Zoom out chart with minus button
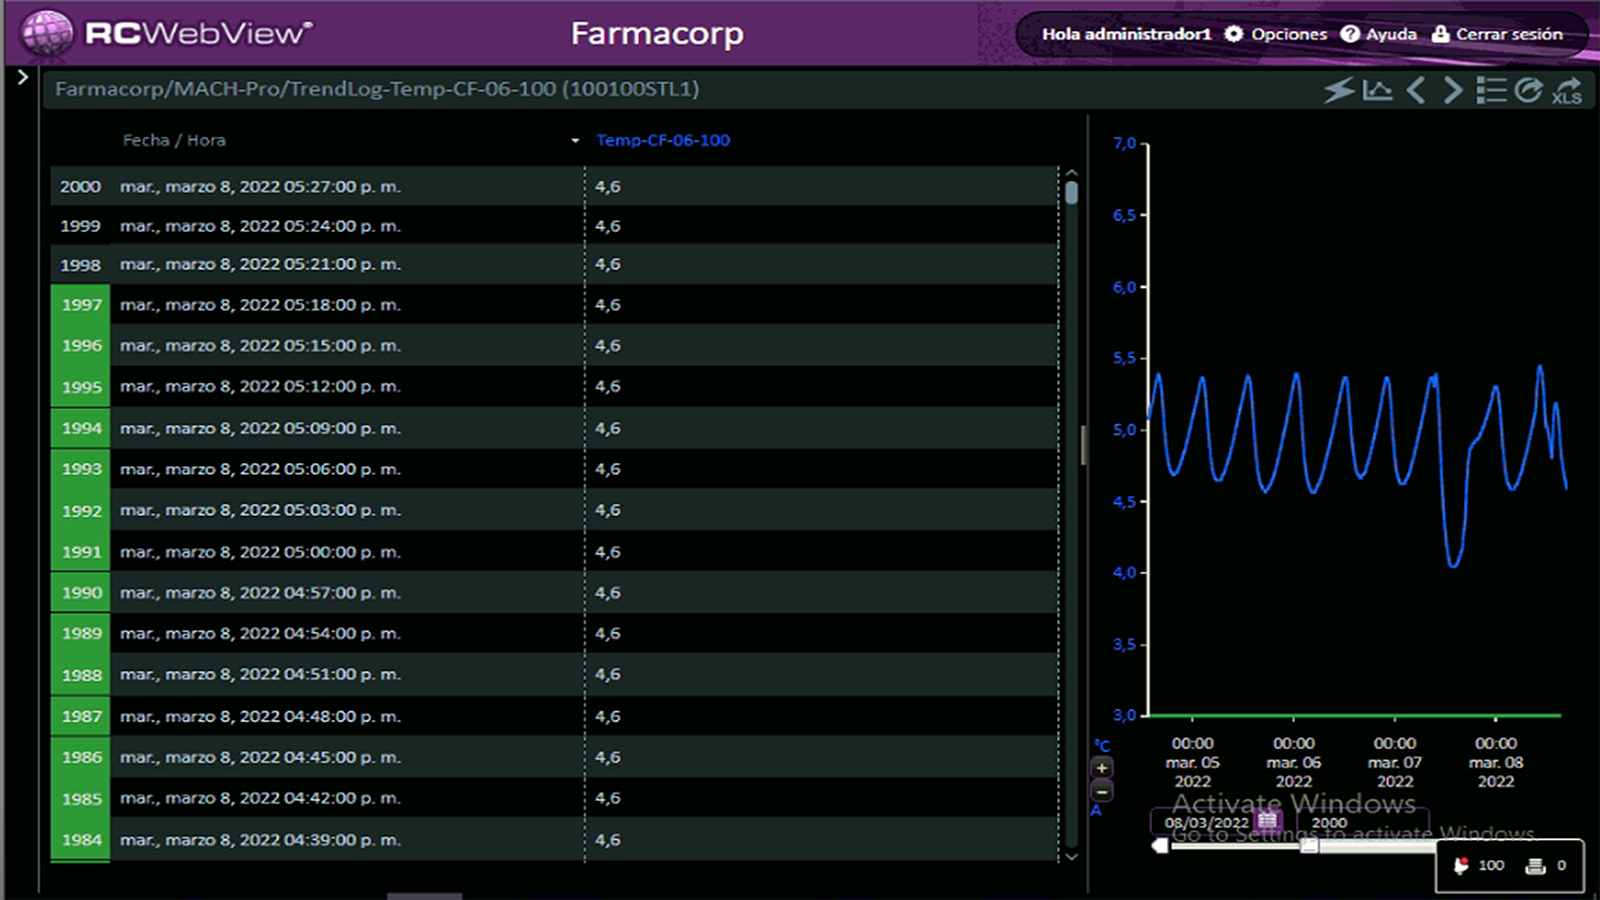1600x900 pixels. coord(1101,791)
